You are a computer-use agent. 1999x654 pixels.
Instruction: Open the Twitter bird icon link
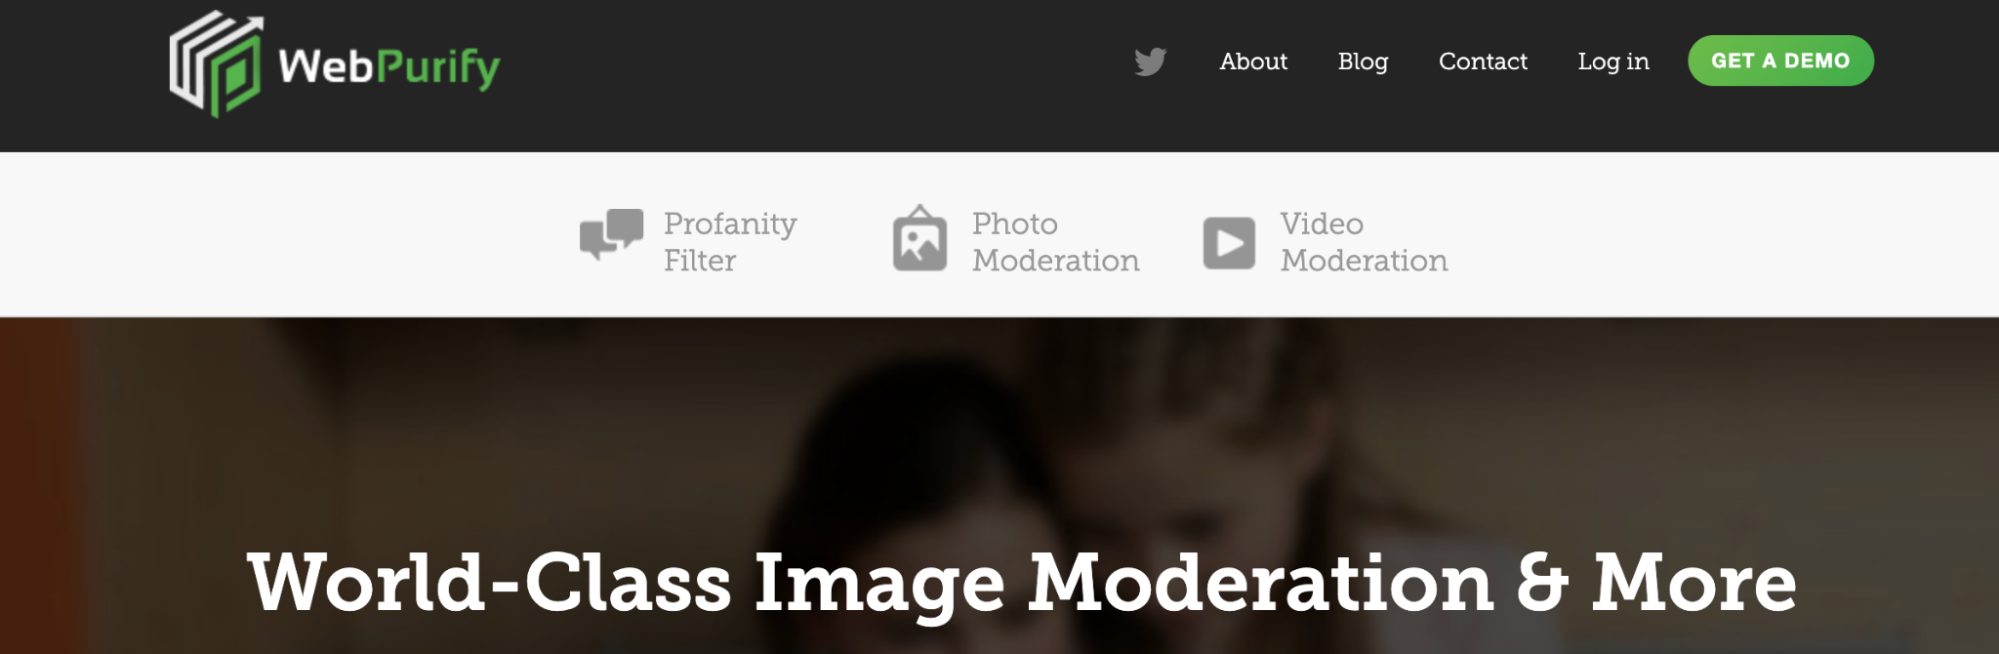(x=1150, y=62)
